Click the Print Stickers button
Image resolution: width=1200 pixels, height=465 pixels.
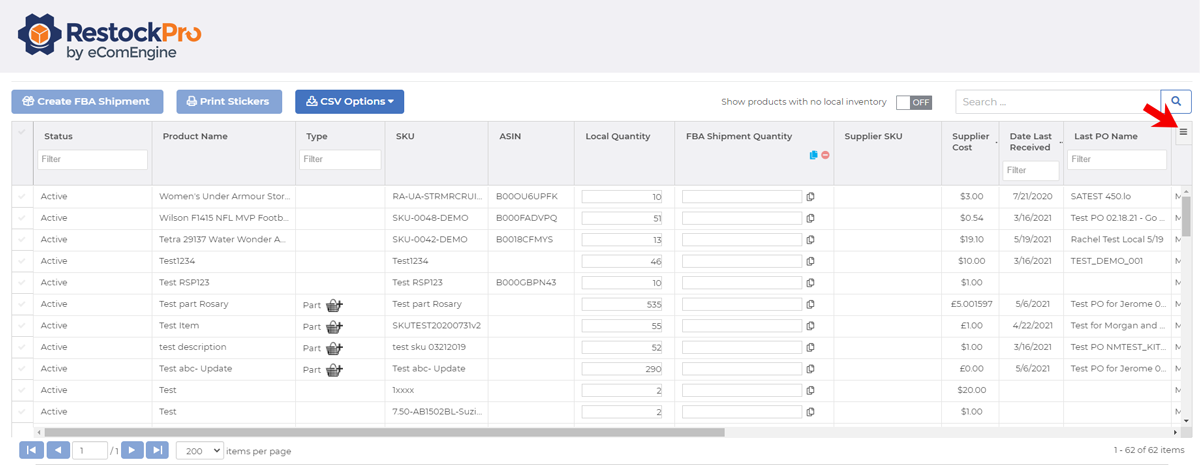(x=229, y=101)
